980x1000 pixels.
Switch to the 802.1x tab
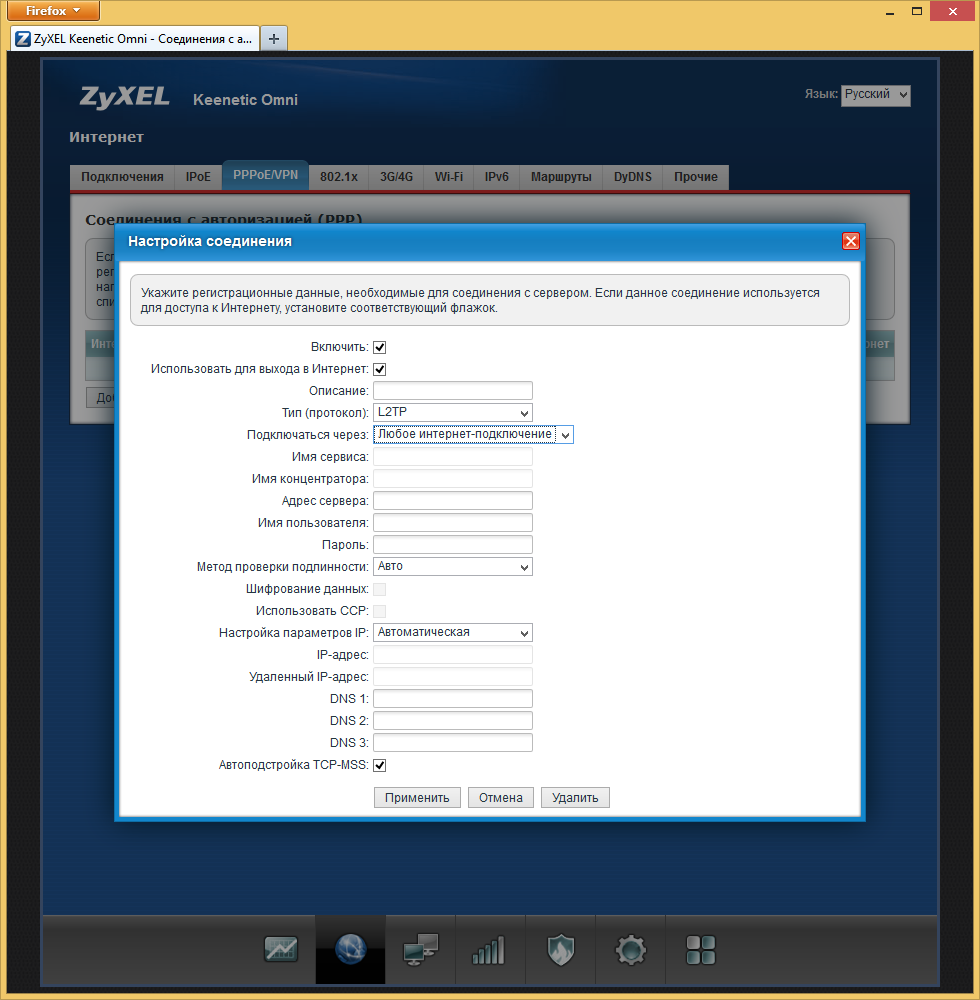(x=339, y=177)
